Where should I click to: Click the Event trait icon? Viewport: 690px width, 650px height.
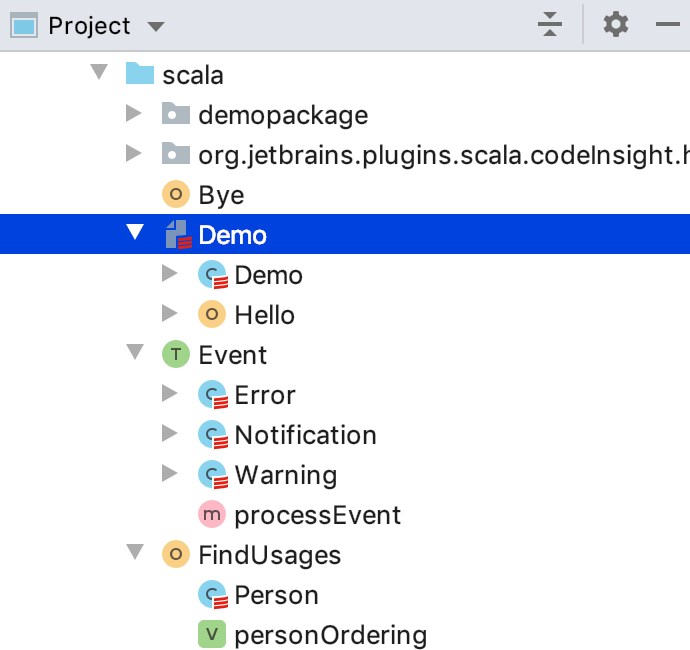click(176, 355)
